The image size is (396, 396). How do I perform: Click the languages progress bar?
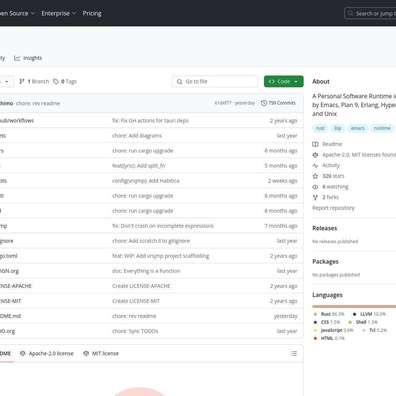point(354,306)
